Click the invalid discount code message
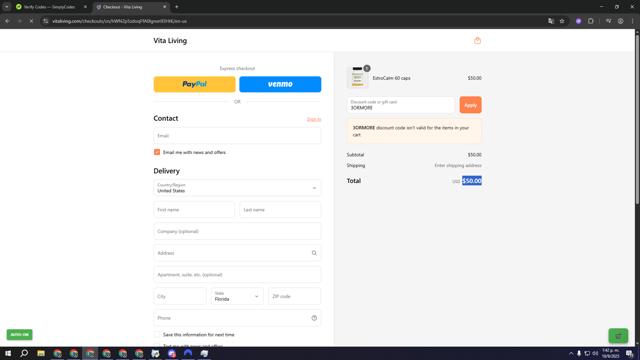Screen dimensions: 640x360 tap(414, 131)
